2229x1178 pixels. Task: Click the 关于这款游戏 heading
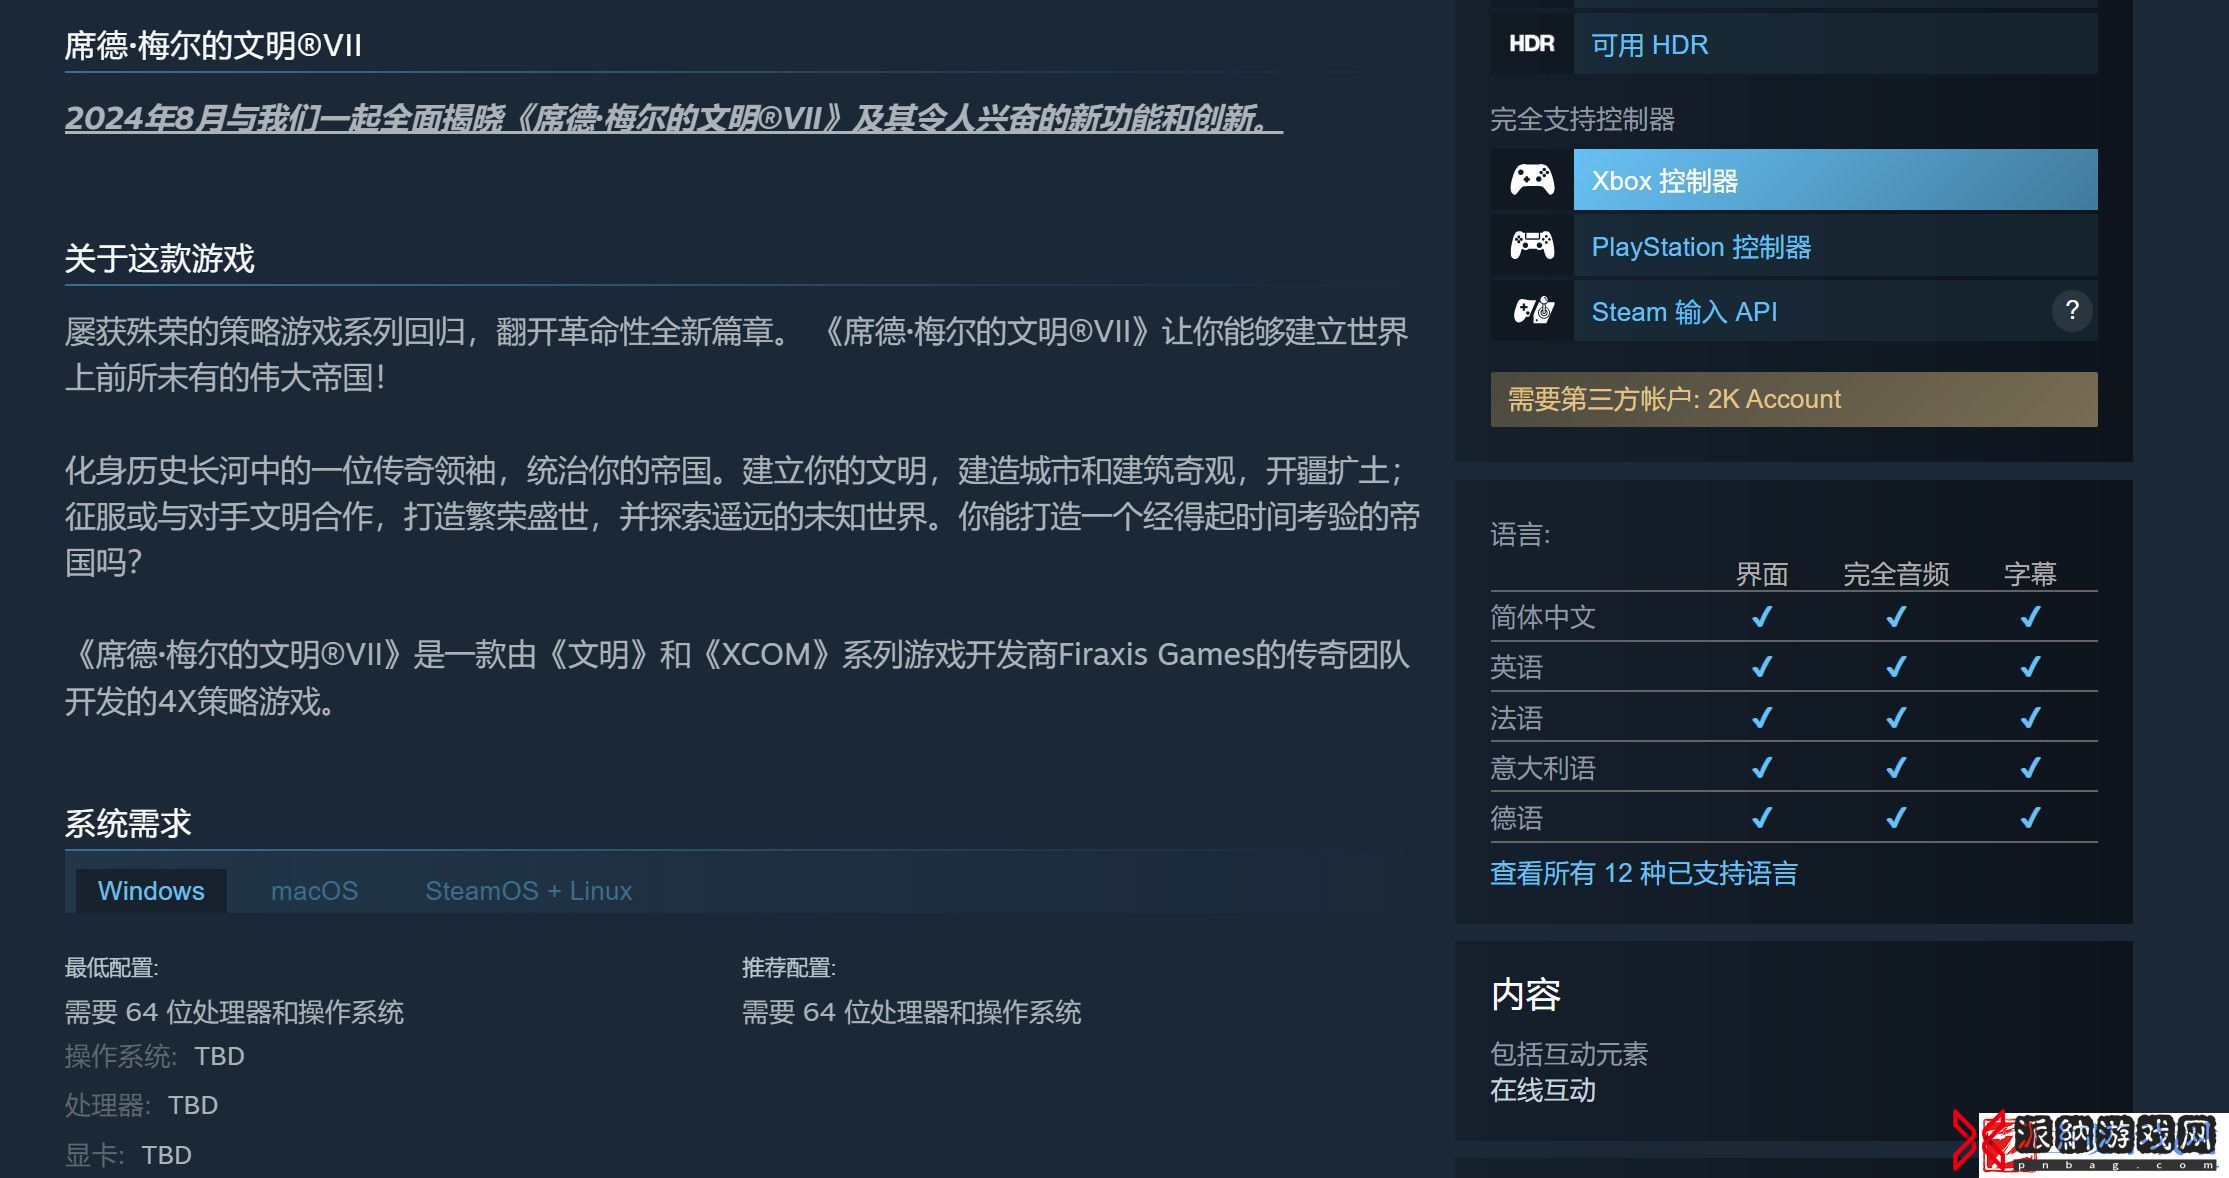160,258
